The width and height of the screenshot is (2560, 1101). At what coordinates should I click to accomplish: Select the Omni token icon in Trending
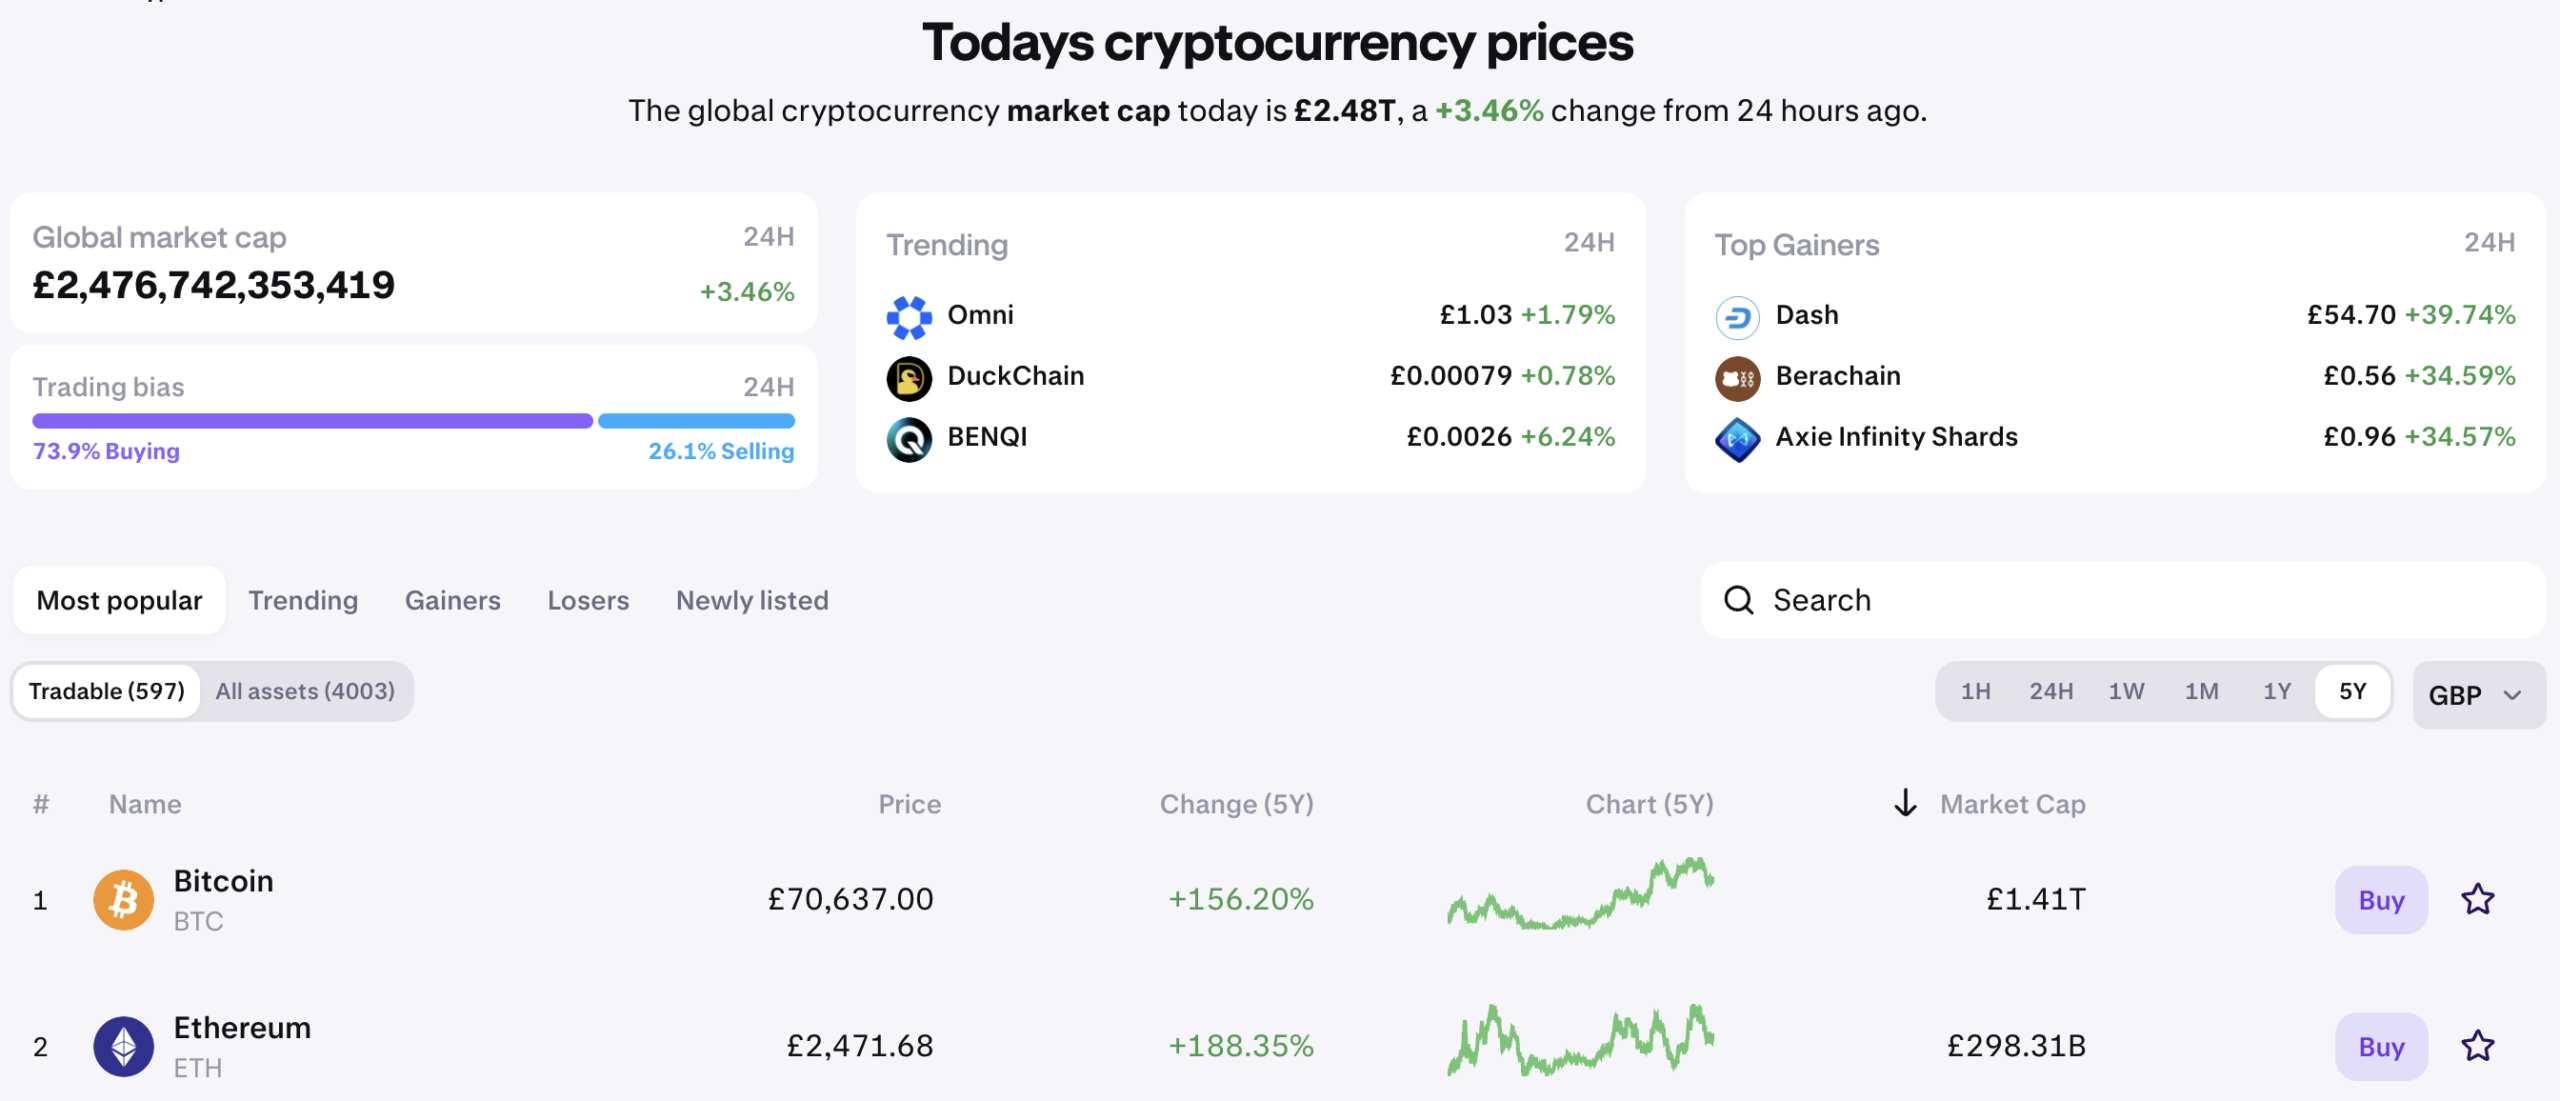coord(909,314)
